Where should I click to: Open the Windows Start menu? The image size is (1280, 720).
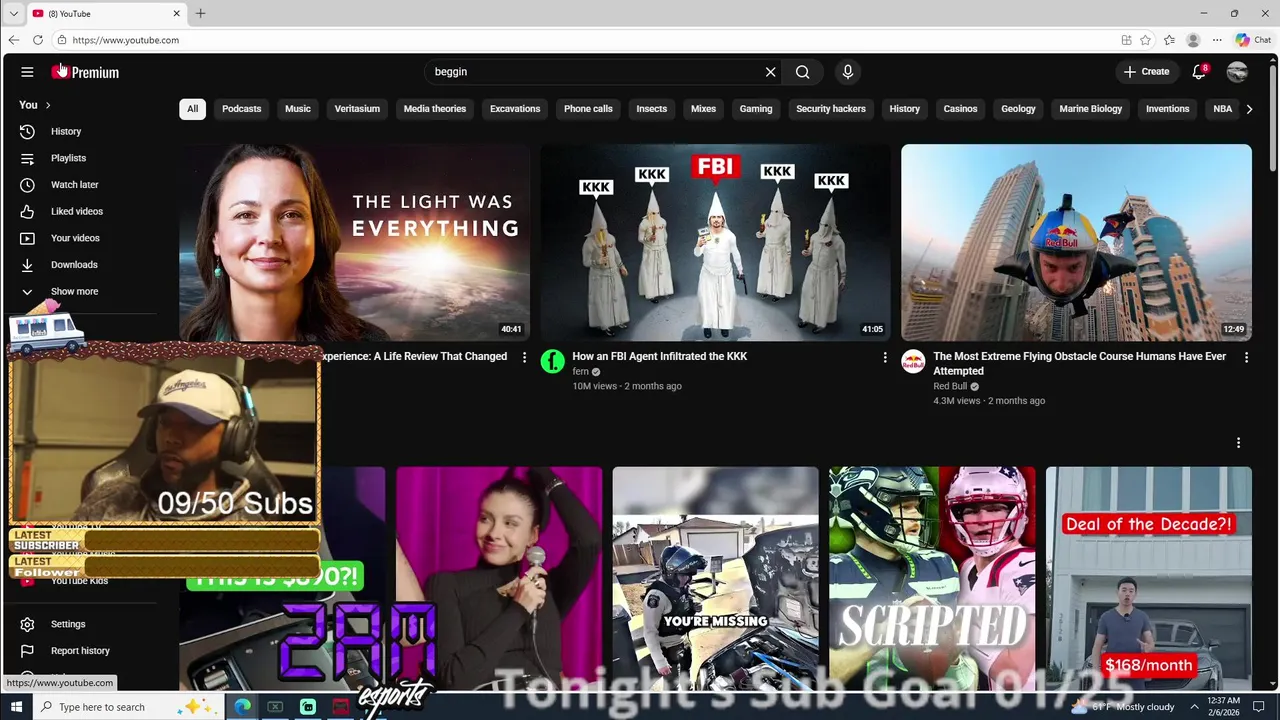coord(15,707)
